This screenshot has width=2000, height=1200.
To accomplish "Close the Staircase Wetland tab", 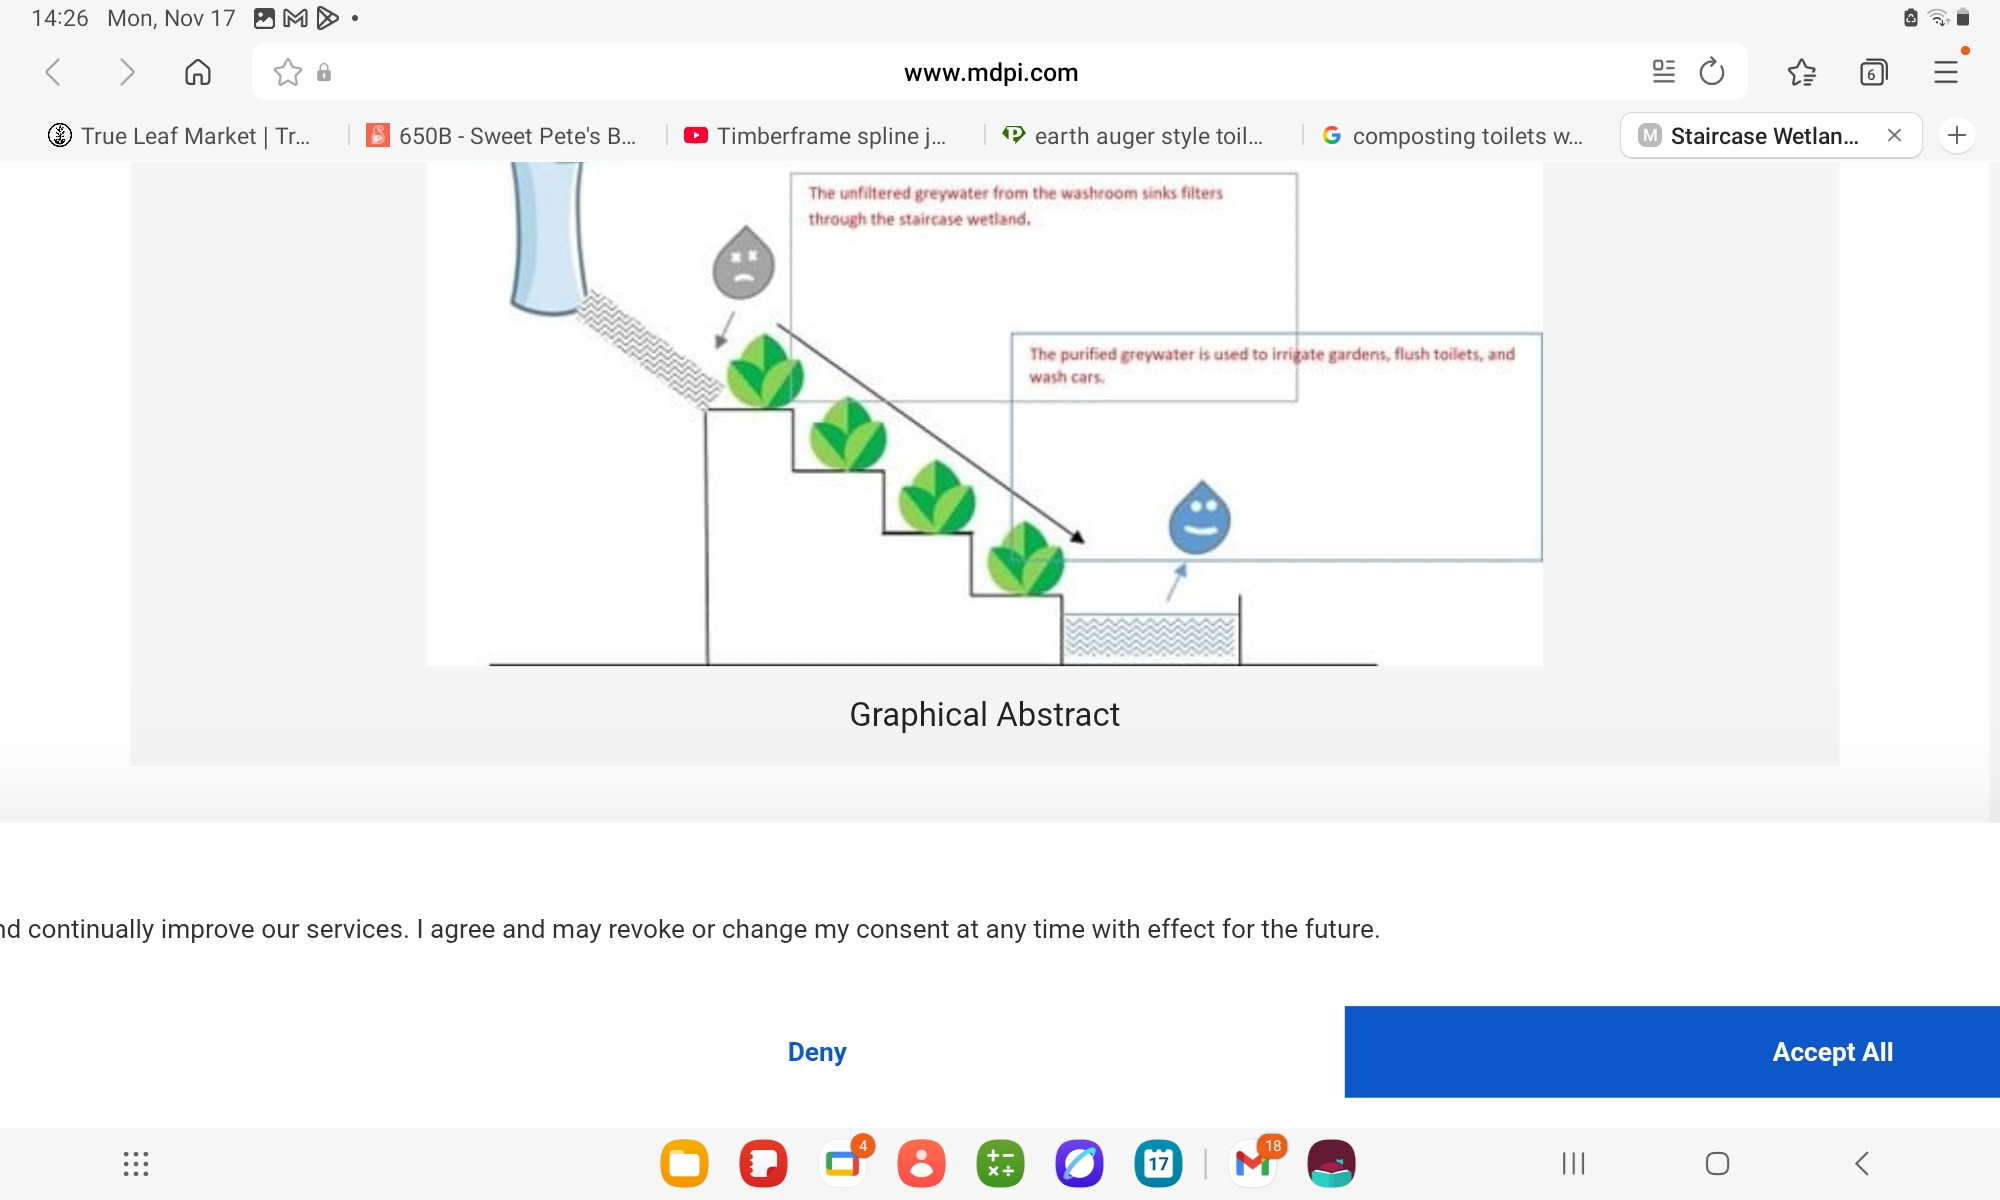I will click(1894, 135).
